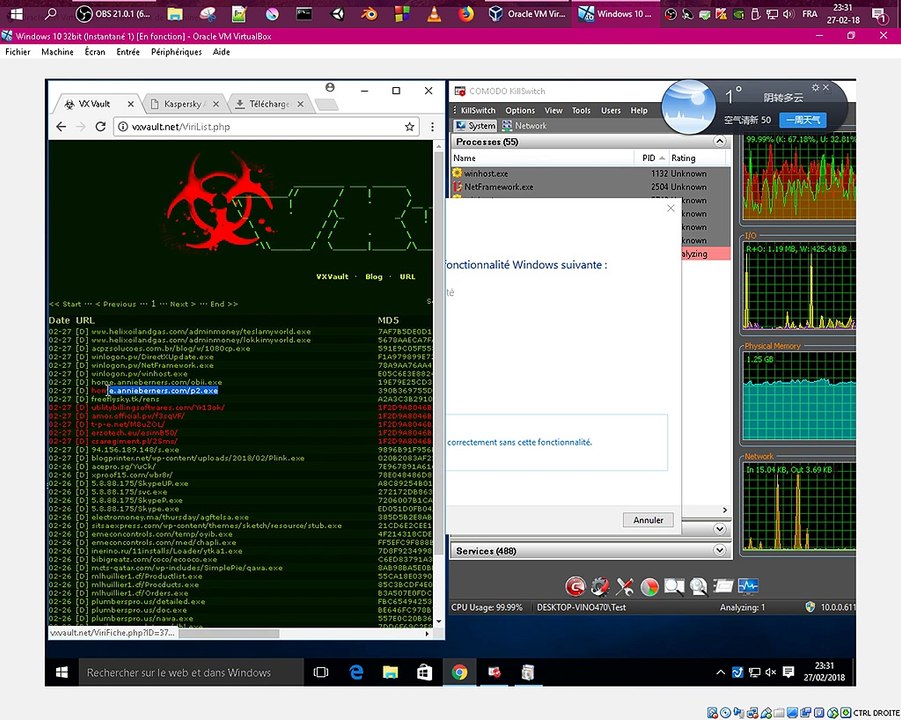Open the Options menu in KillSwitch
The image size is (901, 720).
coord(520,110)
